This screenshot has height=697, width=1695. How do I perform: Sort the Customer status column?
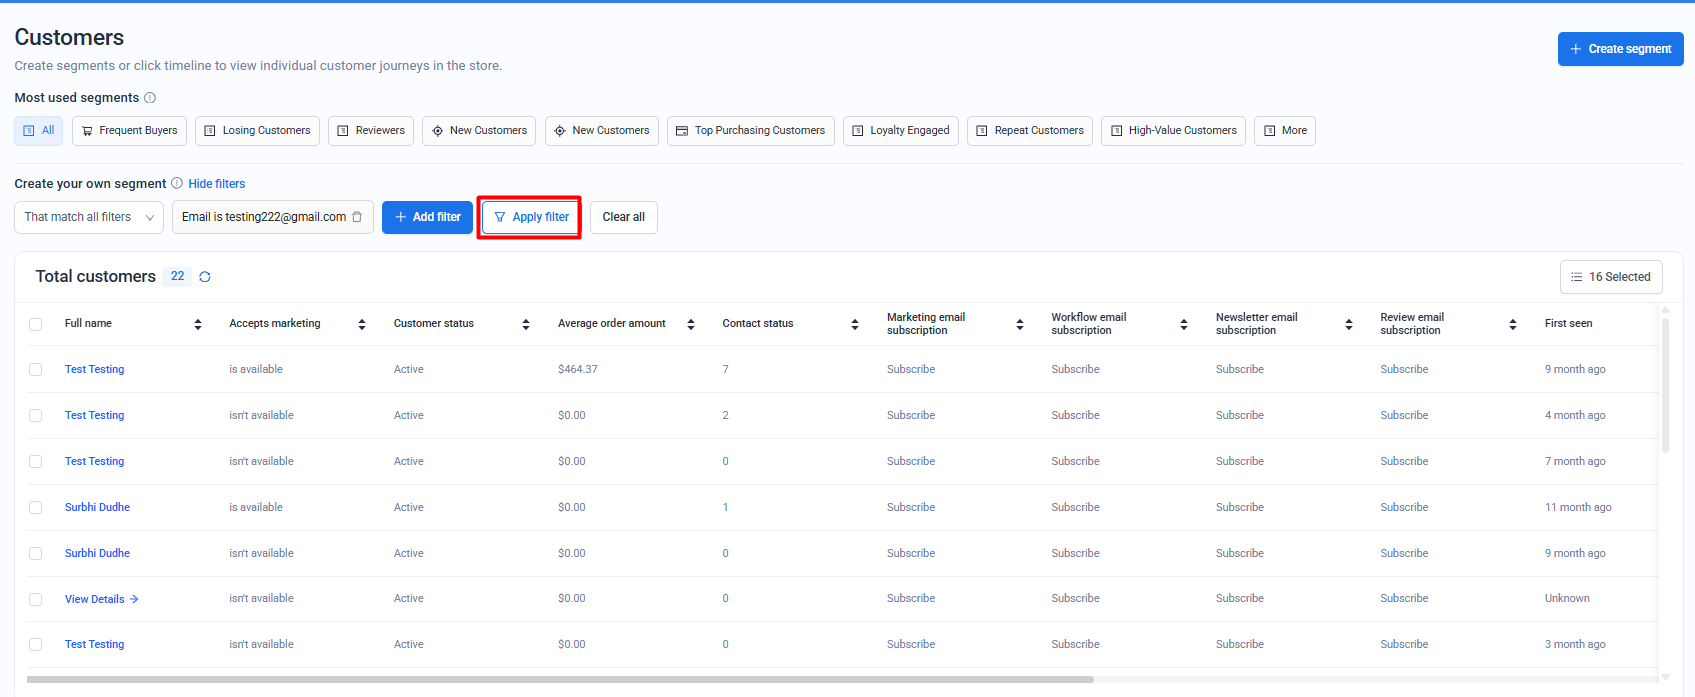pyautogui.click(x=526, y=324)
